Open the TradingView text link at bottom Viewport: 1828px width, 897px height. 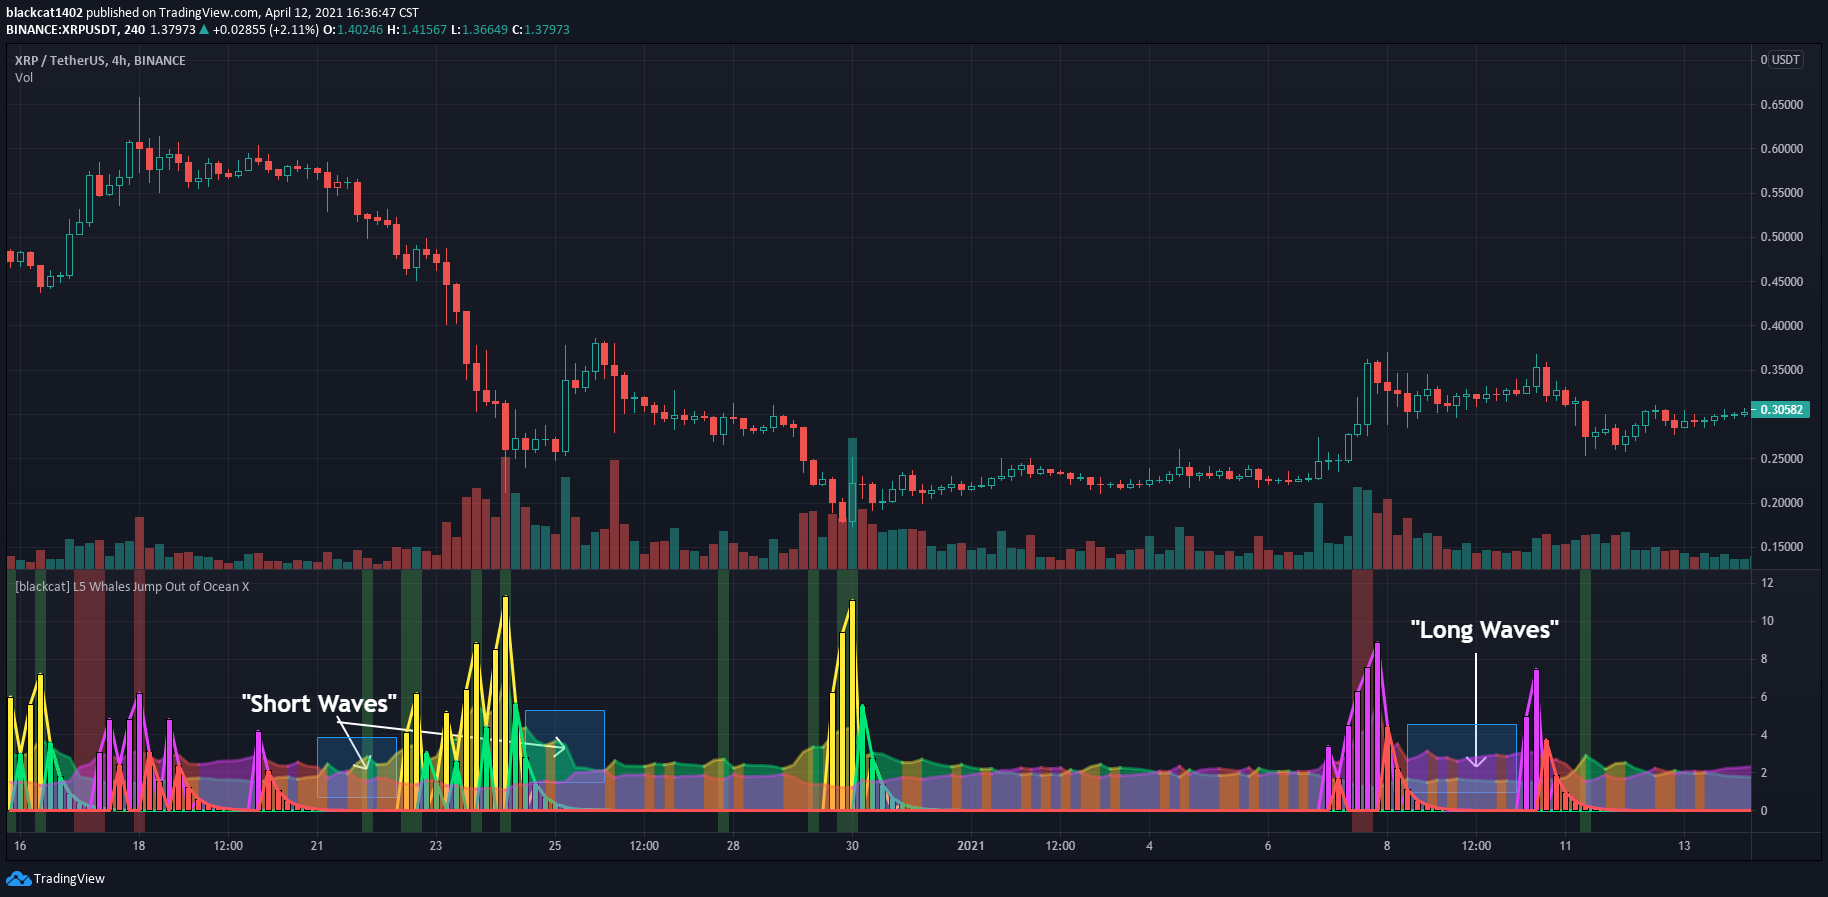(x=69, y=879)
